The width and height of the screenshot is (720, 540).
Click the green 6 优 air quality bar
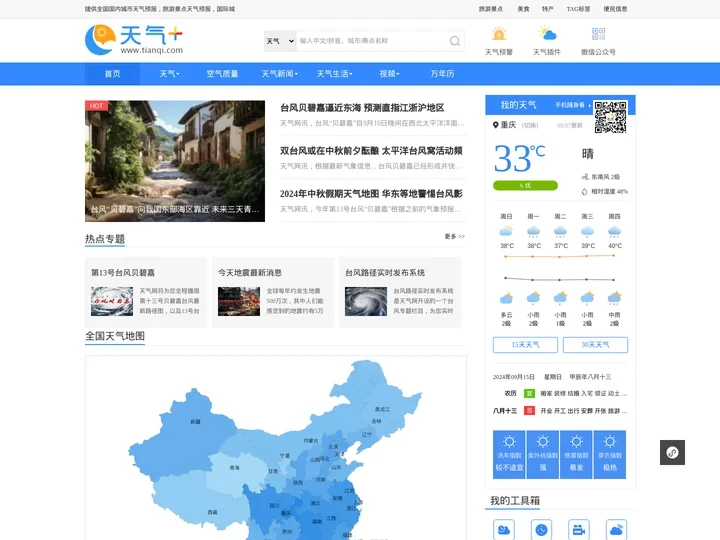click(x=525, y=186)
